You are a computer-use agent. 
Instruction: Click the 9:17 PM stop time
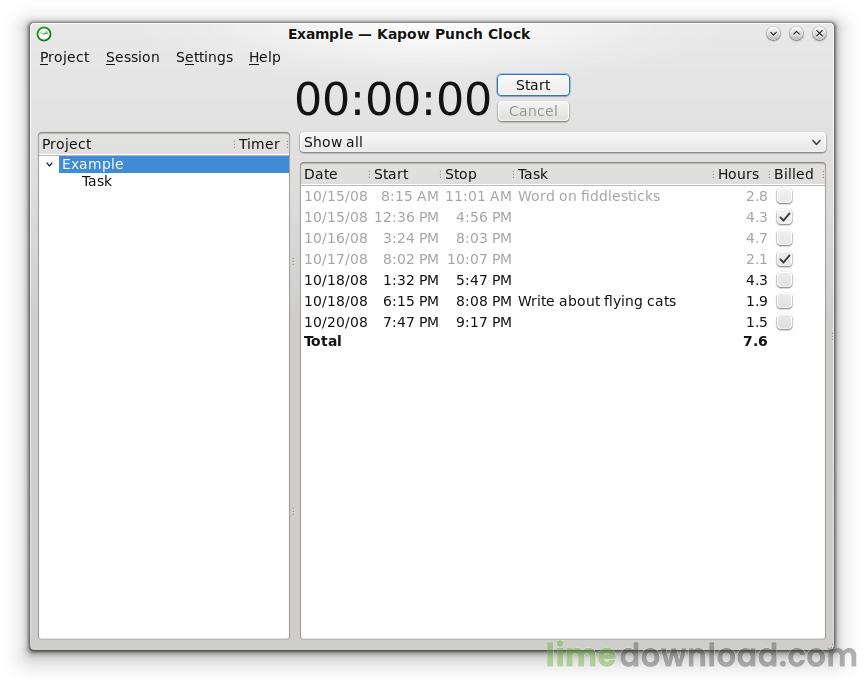pyautogui.click(x=483, y=322)
